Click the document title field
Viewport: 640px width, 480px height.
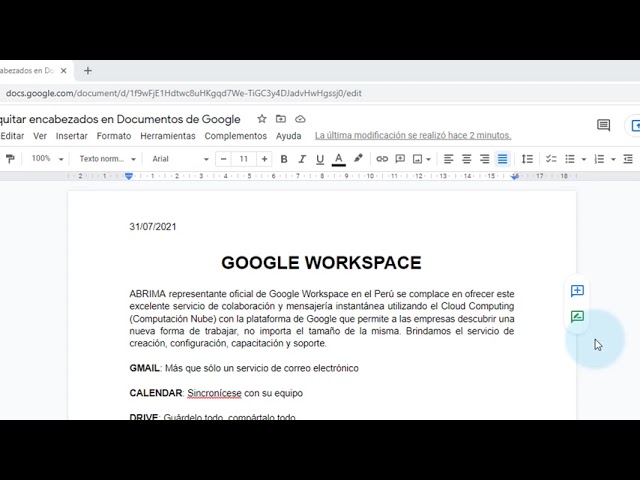point(120,119)
